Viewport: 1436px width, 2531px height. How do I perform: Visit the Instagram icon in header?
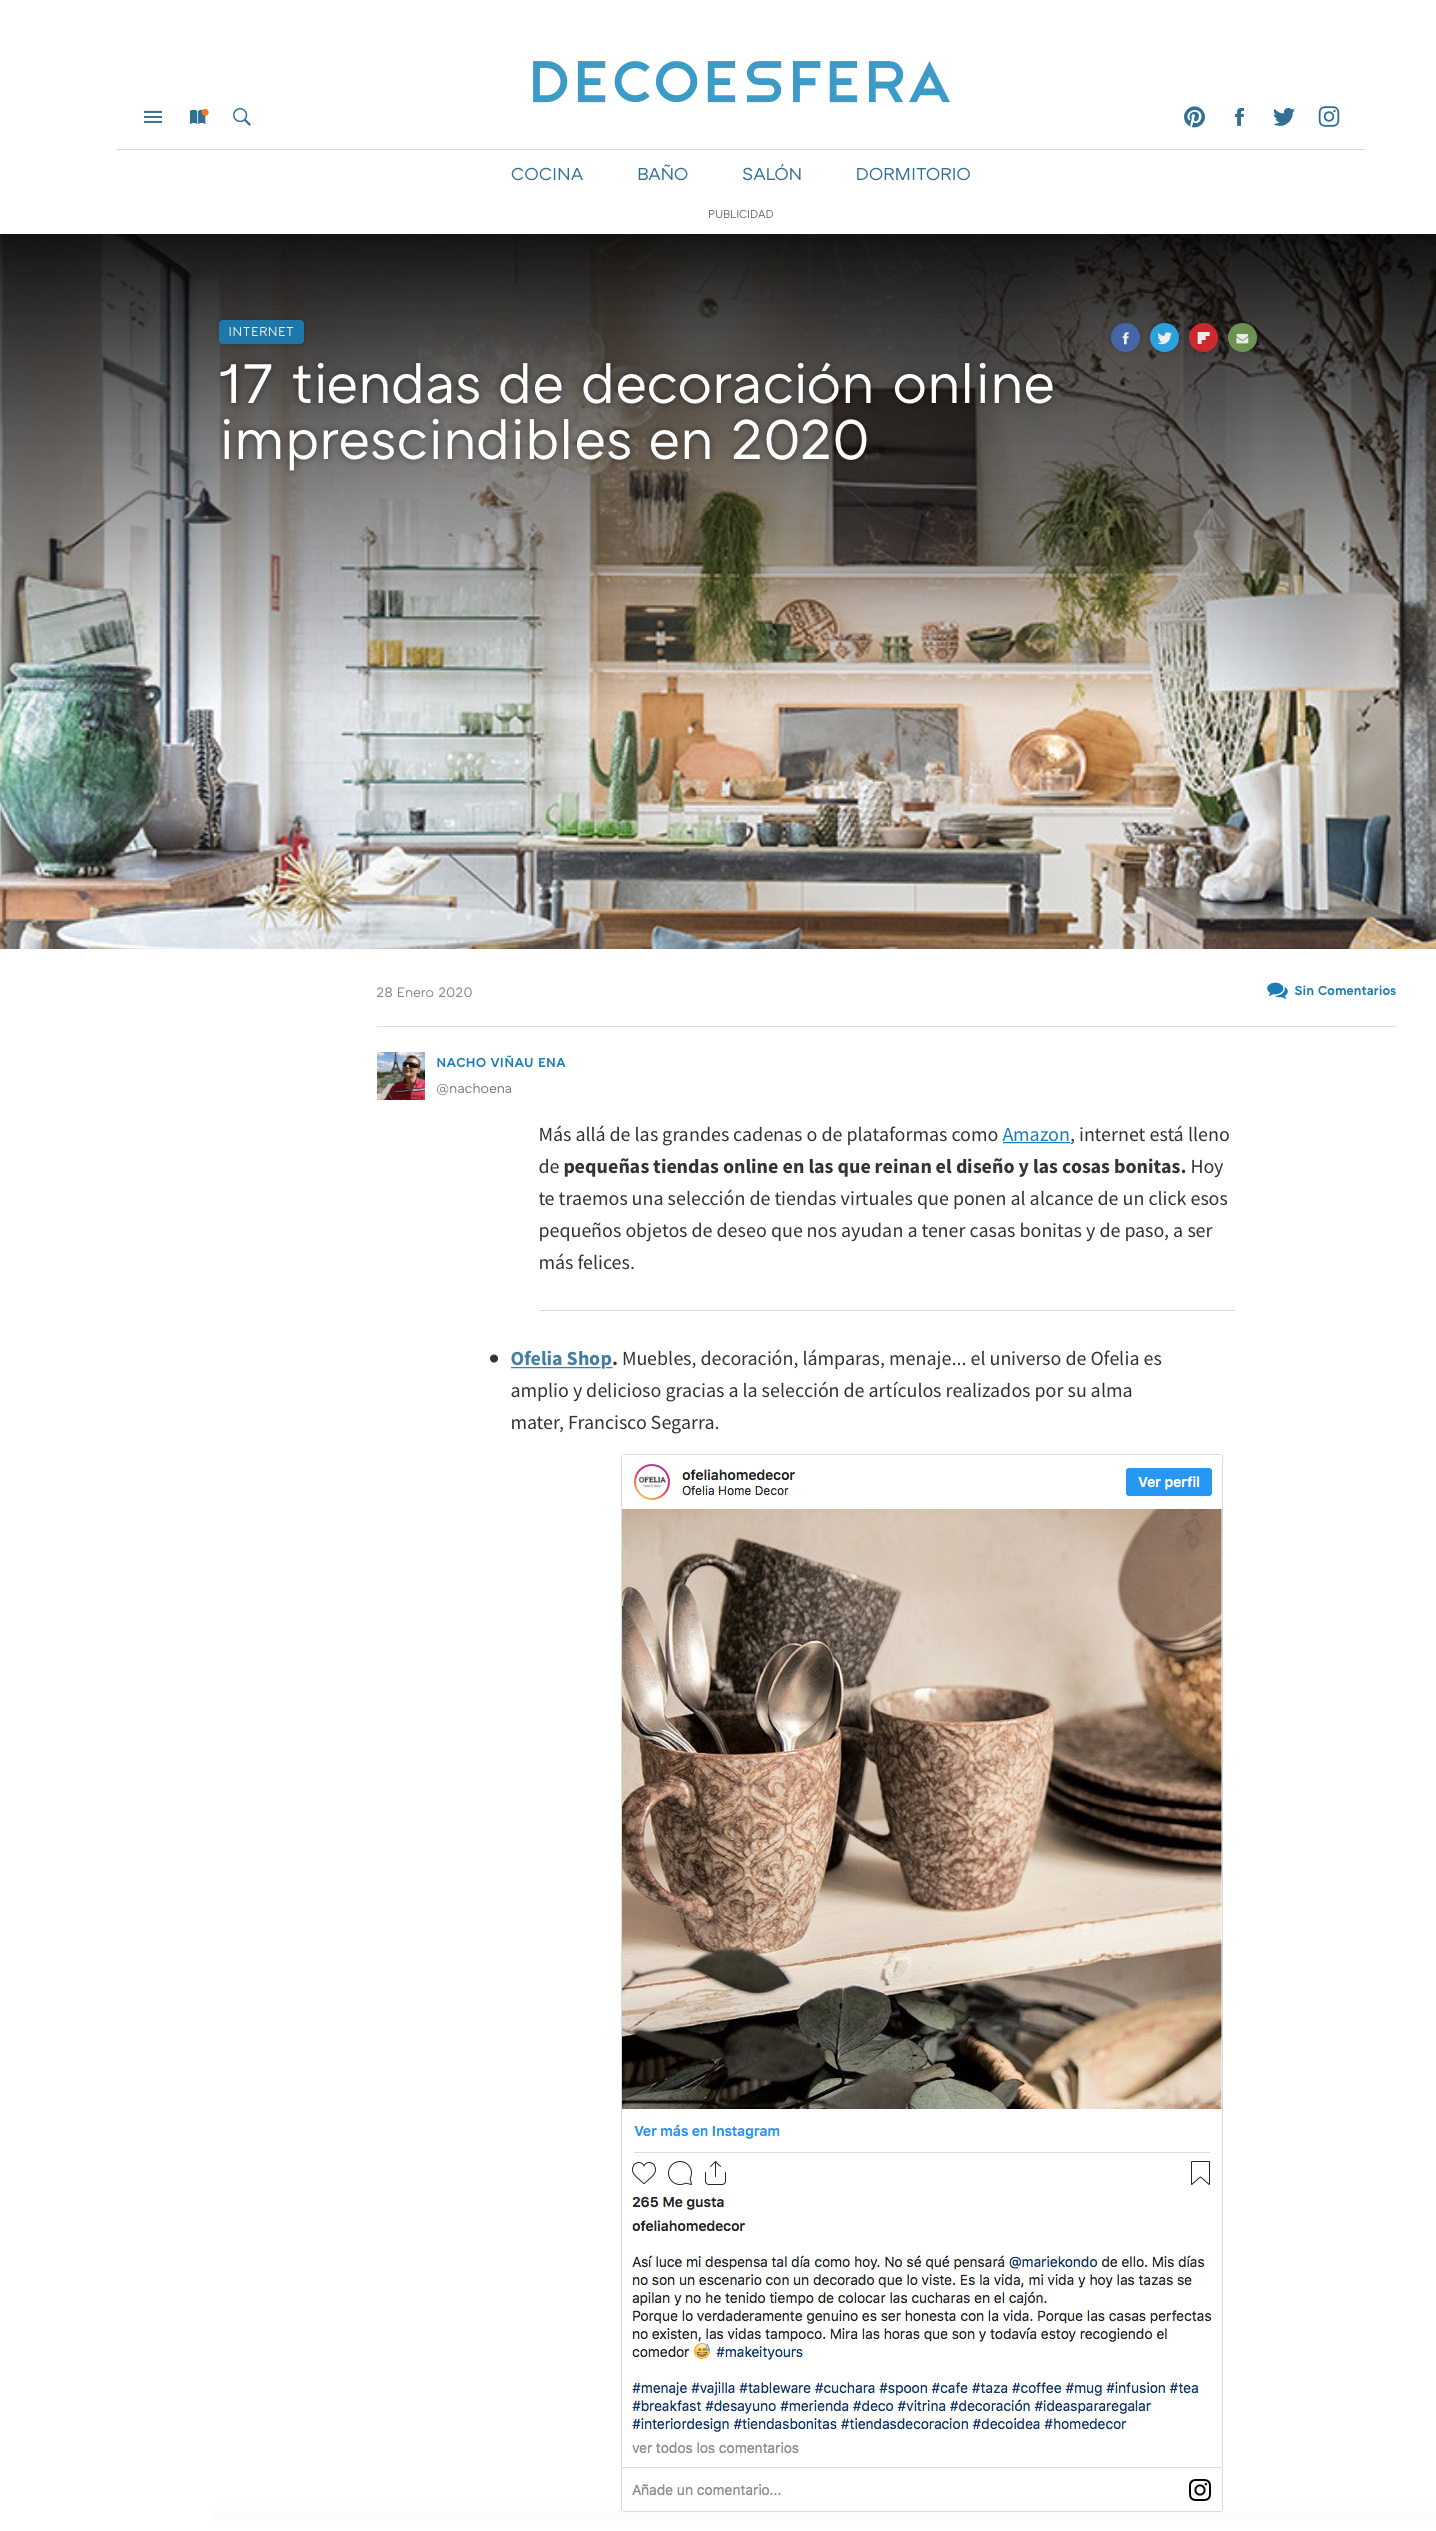[1329, 117]
